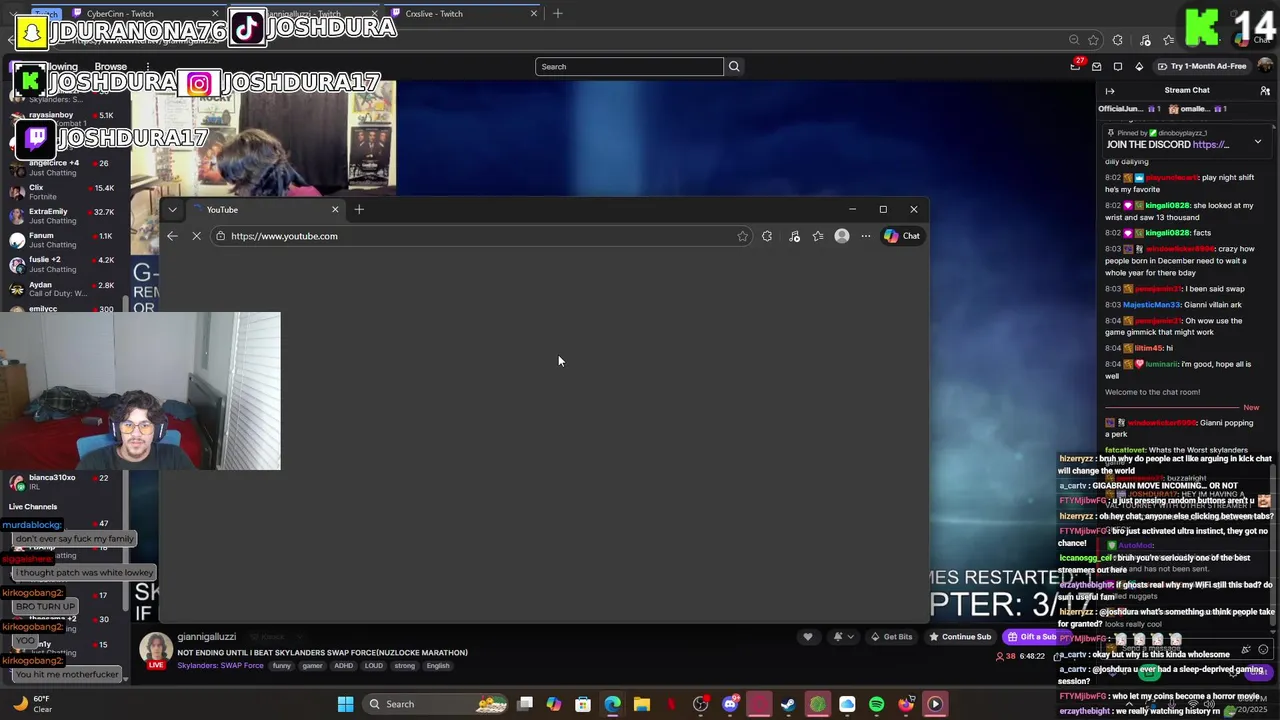Click the giannigalluzzi streamer avatar
The width and height of the screenshot is (1280, 720).
tap(156, 650)
